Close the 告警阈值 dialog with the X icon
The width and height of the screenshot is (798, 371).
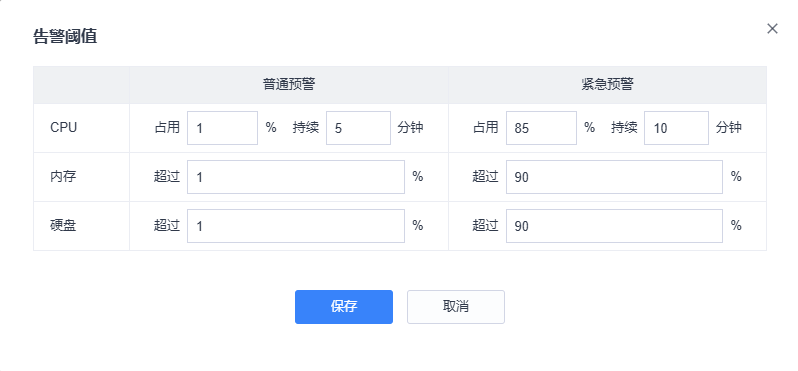coord(772,29)
